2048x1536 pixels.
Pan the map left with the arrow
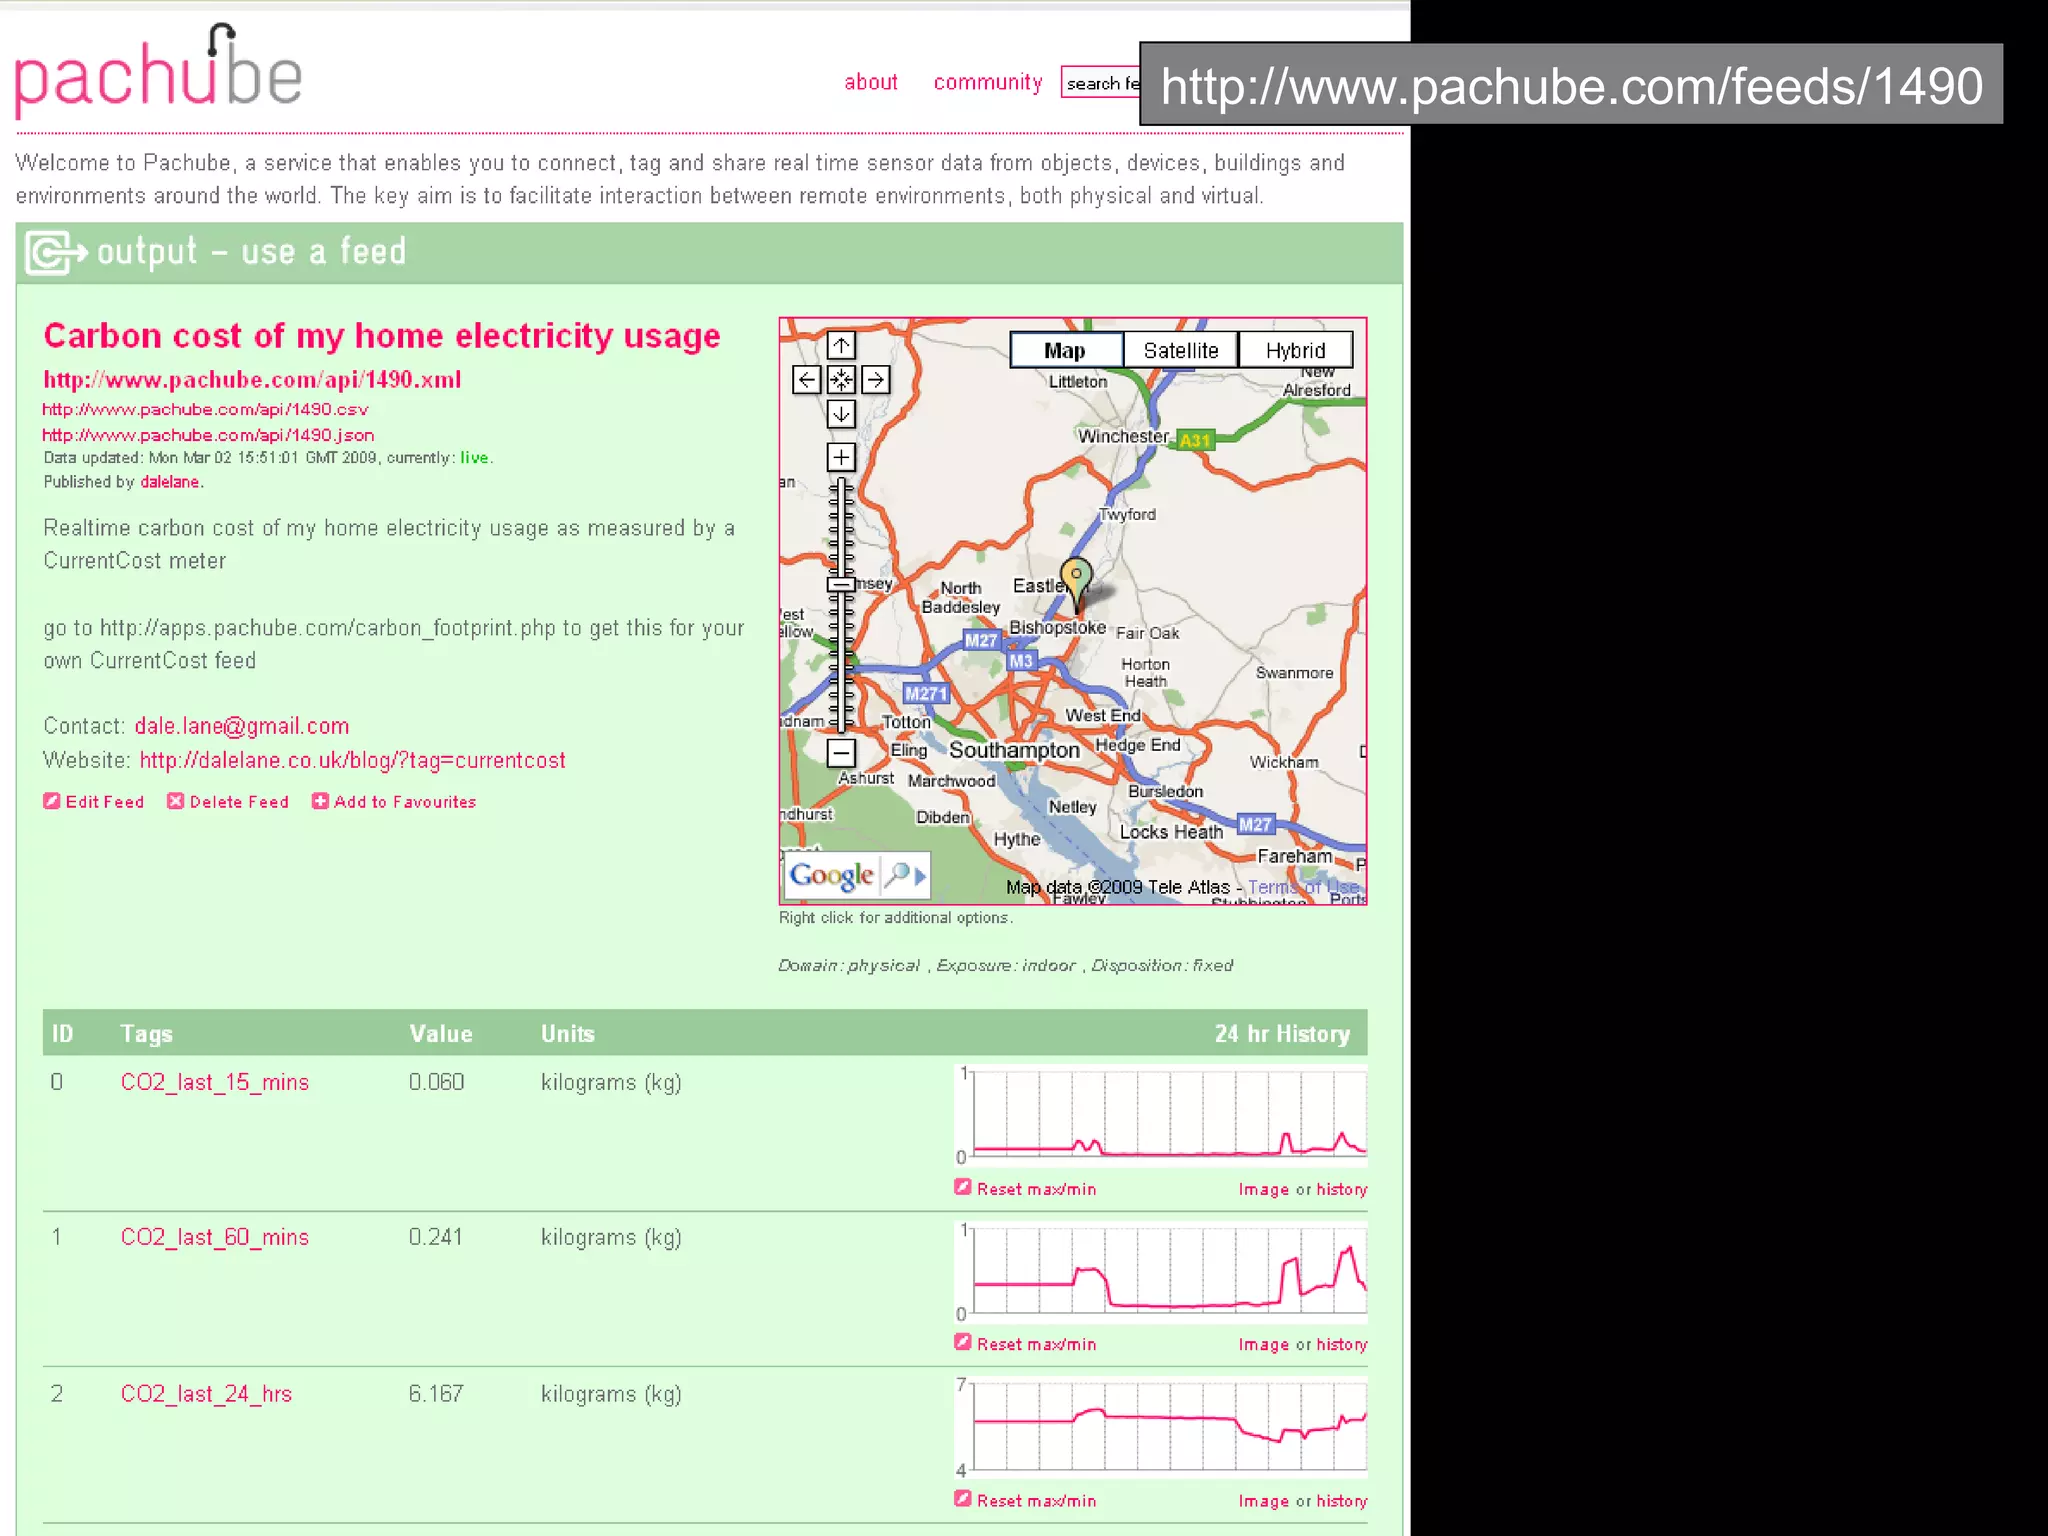(x=807, y=380)
